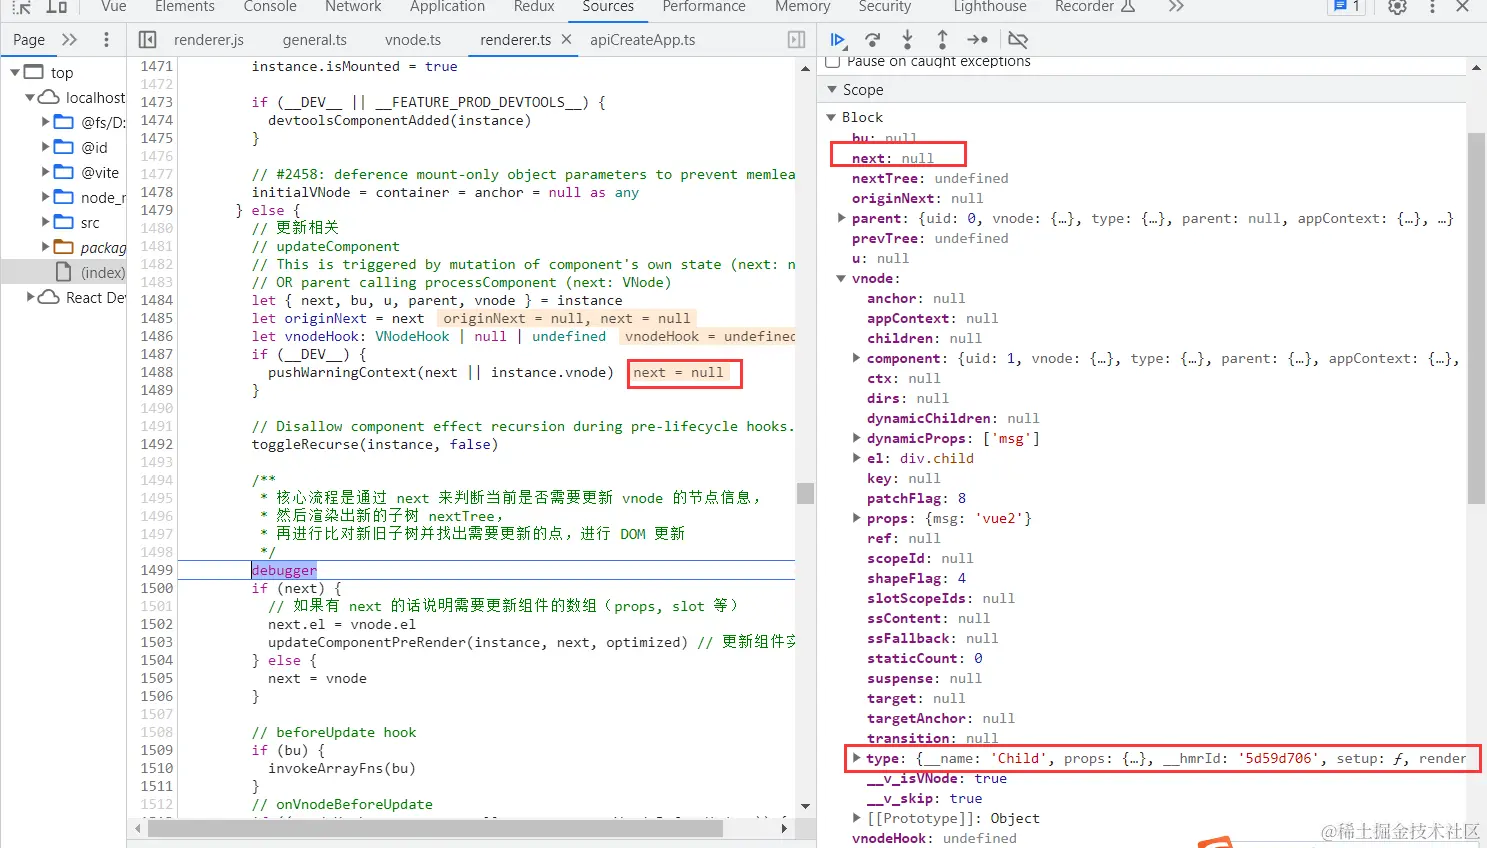Collapse the top frame in file tree
The image size is (1487, 848).
[x=15, y=72]
